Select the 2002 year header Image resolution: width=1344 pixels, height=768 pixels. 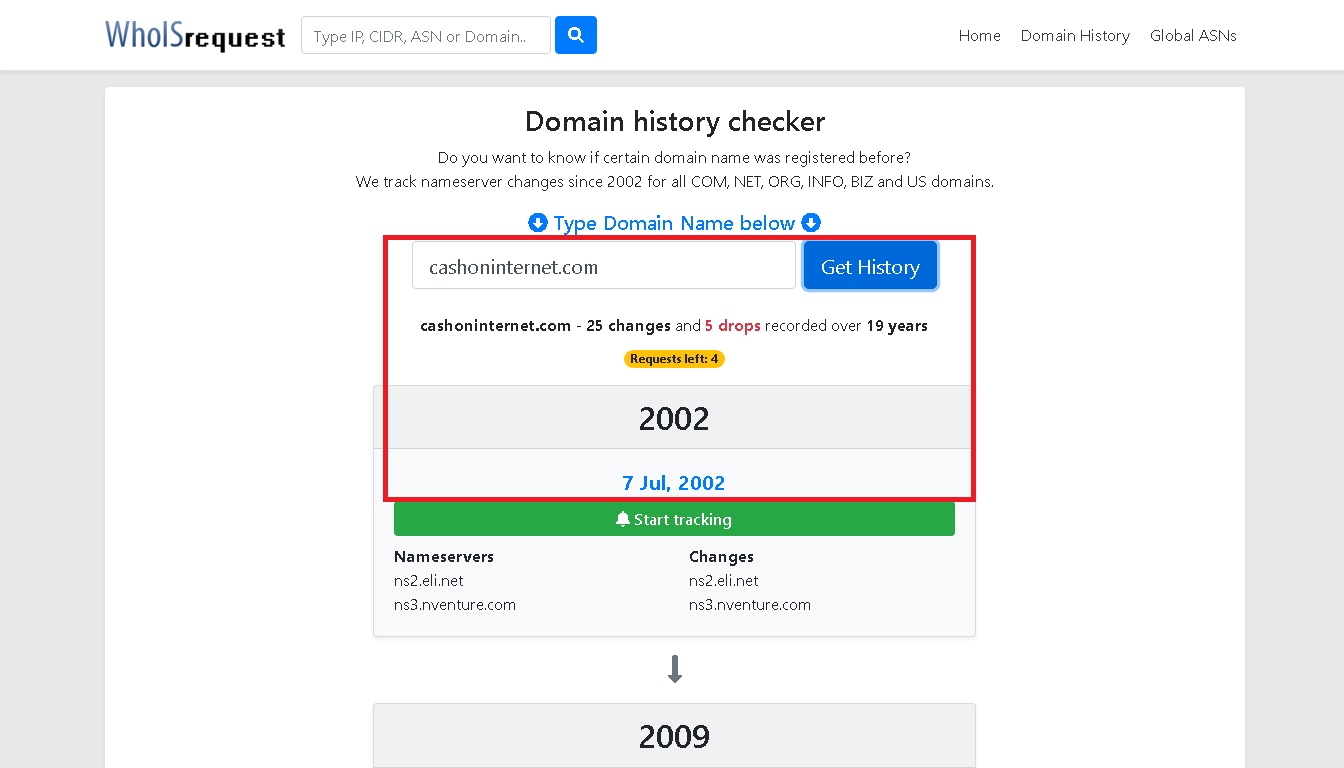pyautogui.click(x=674, y=418)
